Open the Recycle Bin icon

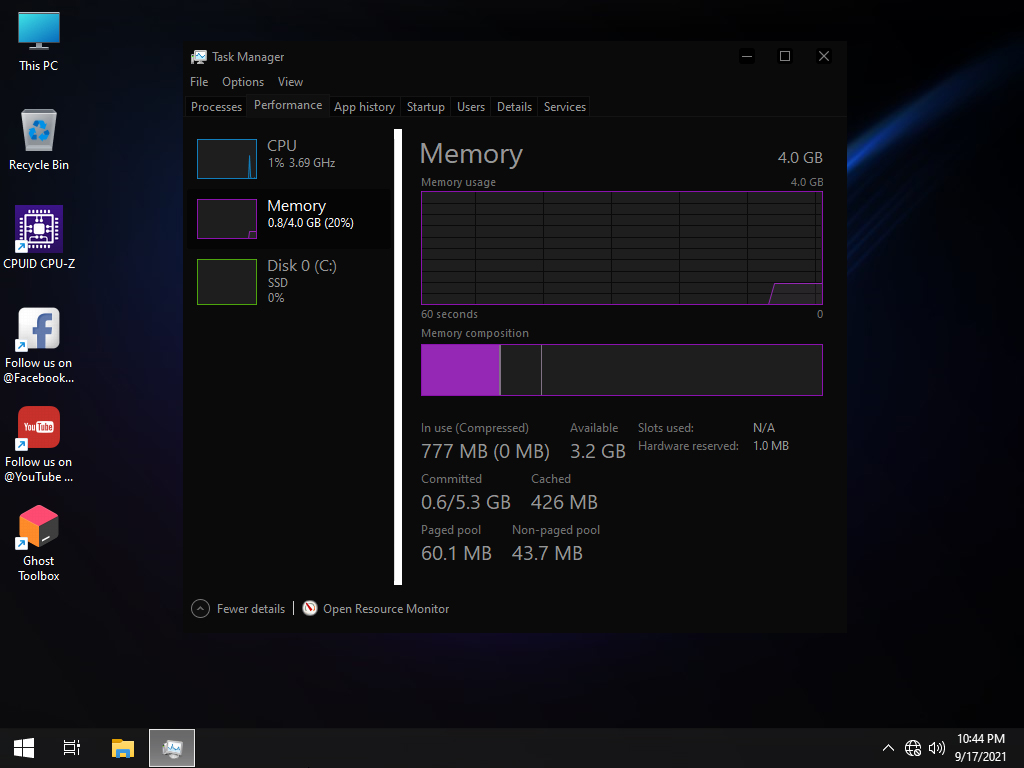[x=39, y=140]
